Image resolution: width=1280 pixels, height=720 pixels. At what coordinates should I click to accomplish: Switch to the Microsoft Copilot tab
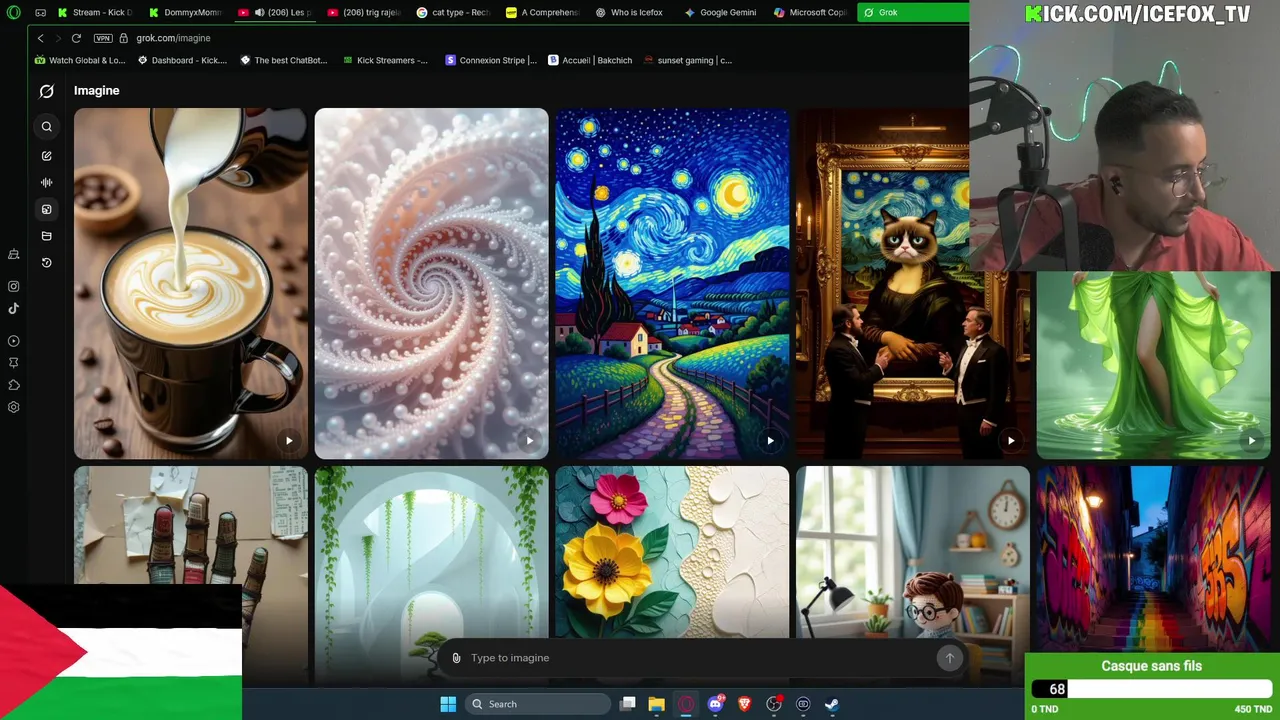811,12
